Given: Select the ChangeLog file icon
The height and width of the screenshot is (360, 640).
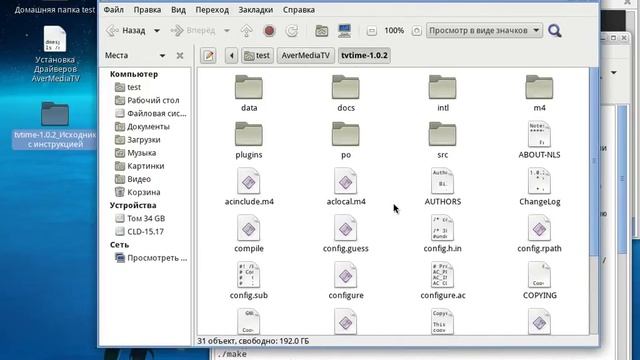Looking at the screenshot, I should click(x=539, y=181).
